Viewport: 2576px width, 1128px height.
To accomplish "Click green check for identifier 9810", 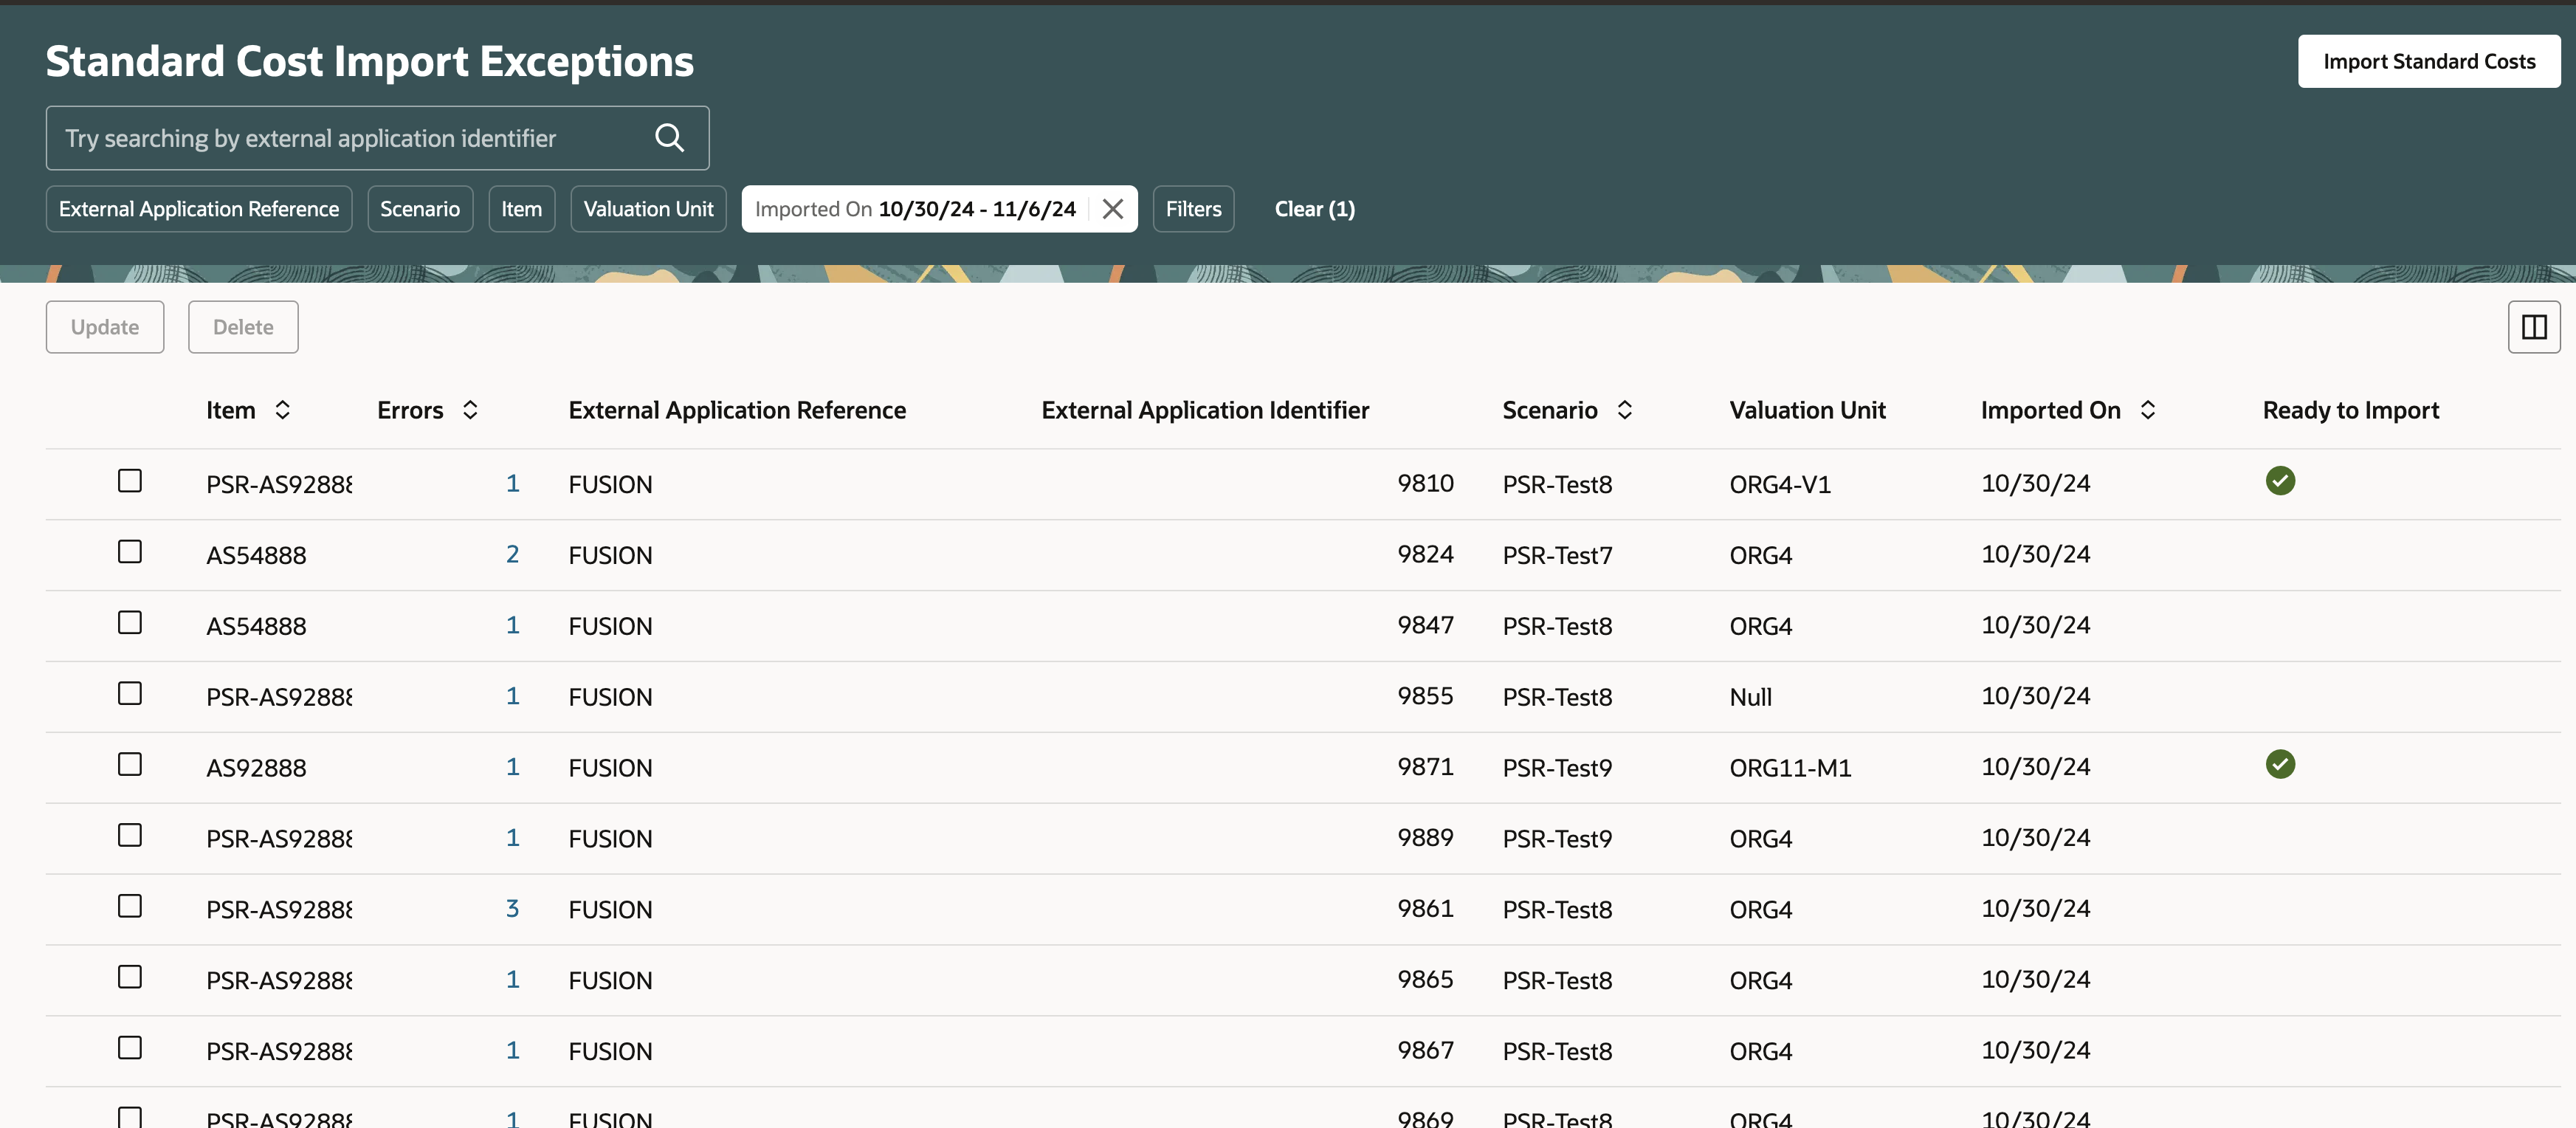I will click(x=2279, y=481).
